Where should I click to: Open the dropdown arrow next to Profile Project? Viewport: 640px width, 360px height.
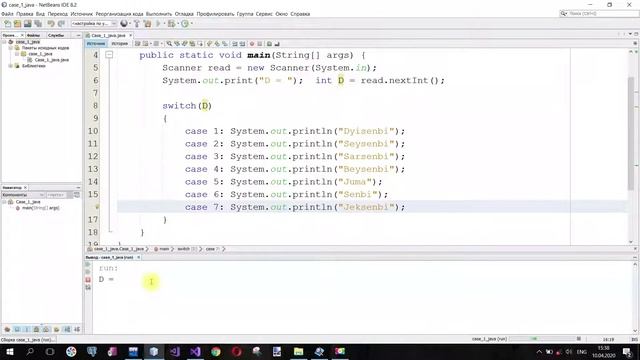pos(191,24)
